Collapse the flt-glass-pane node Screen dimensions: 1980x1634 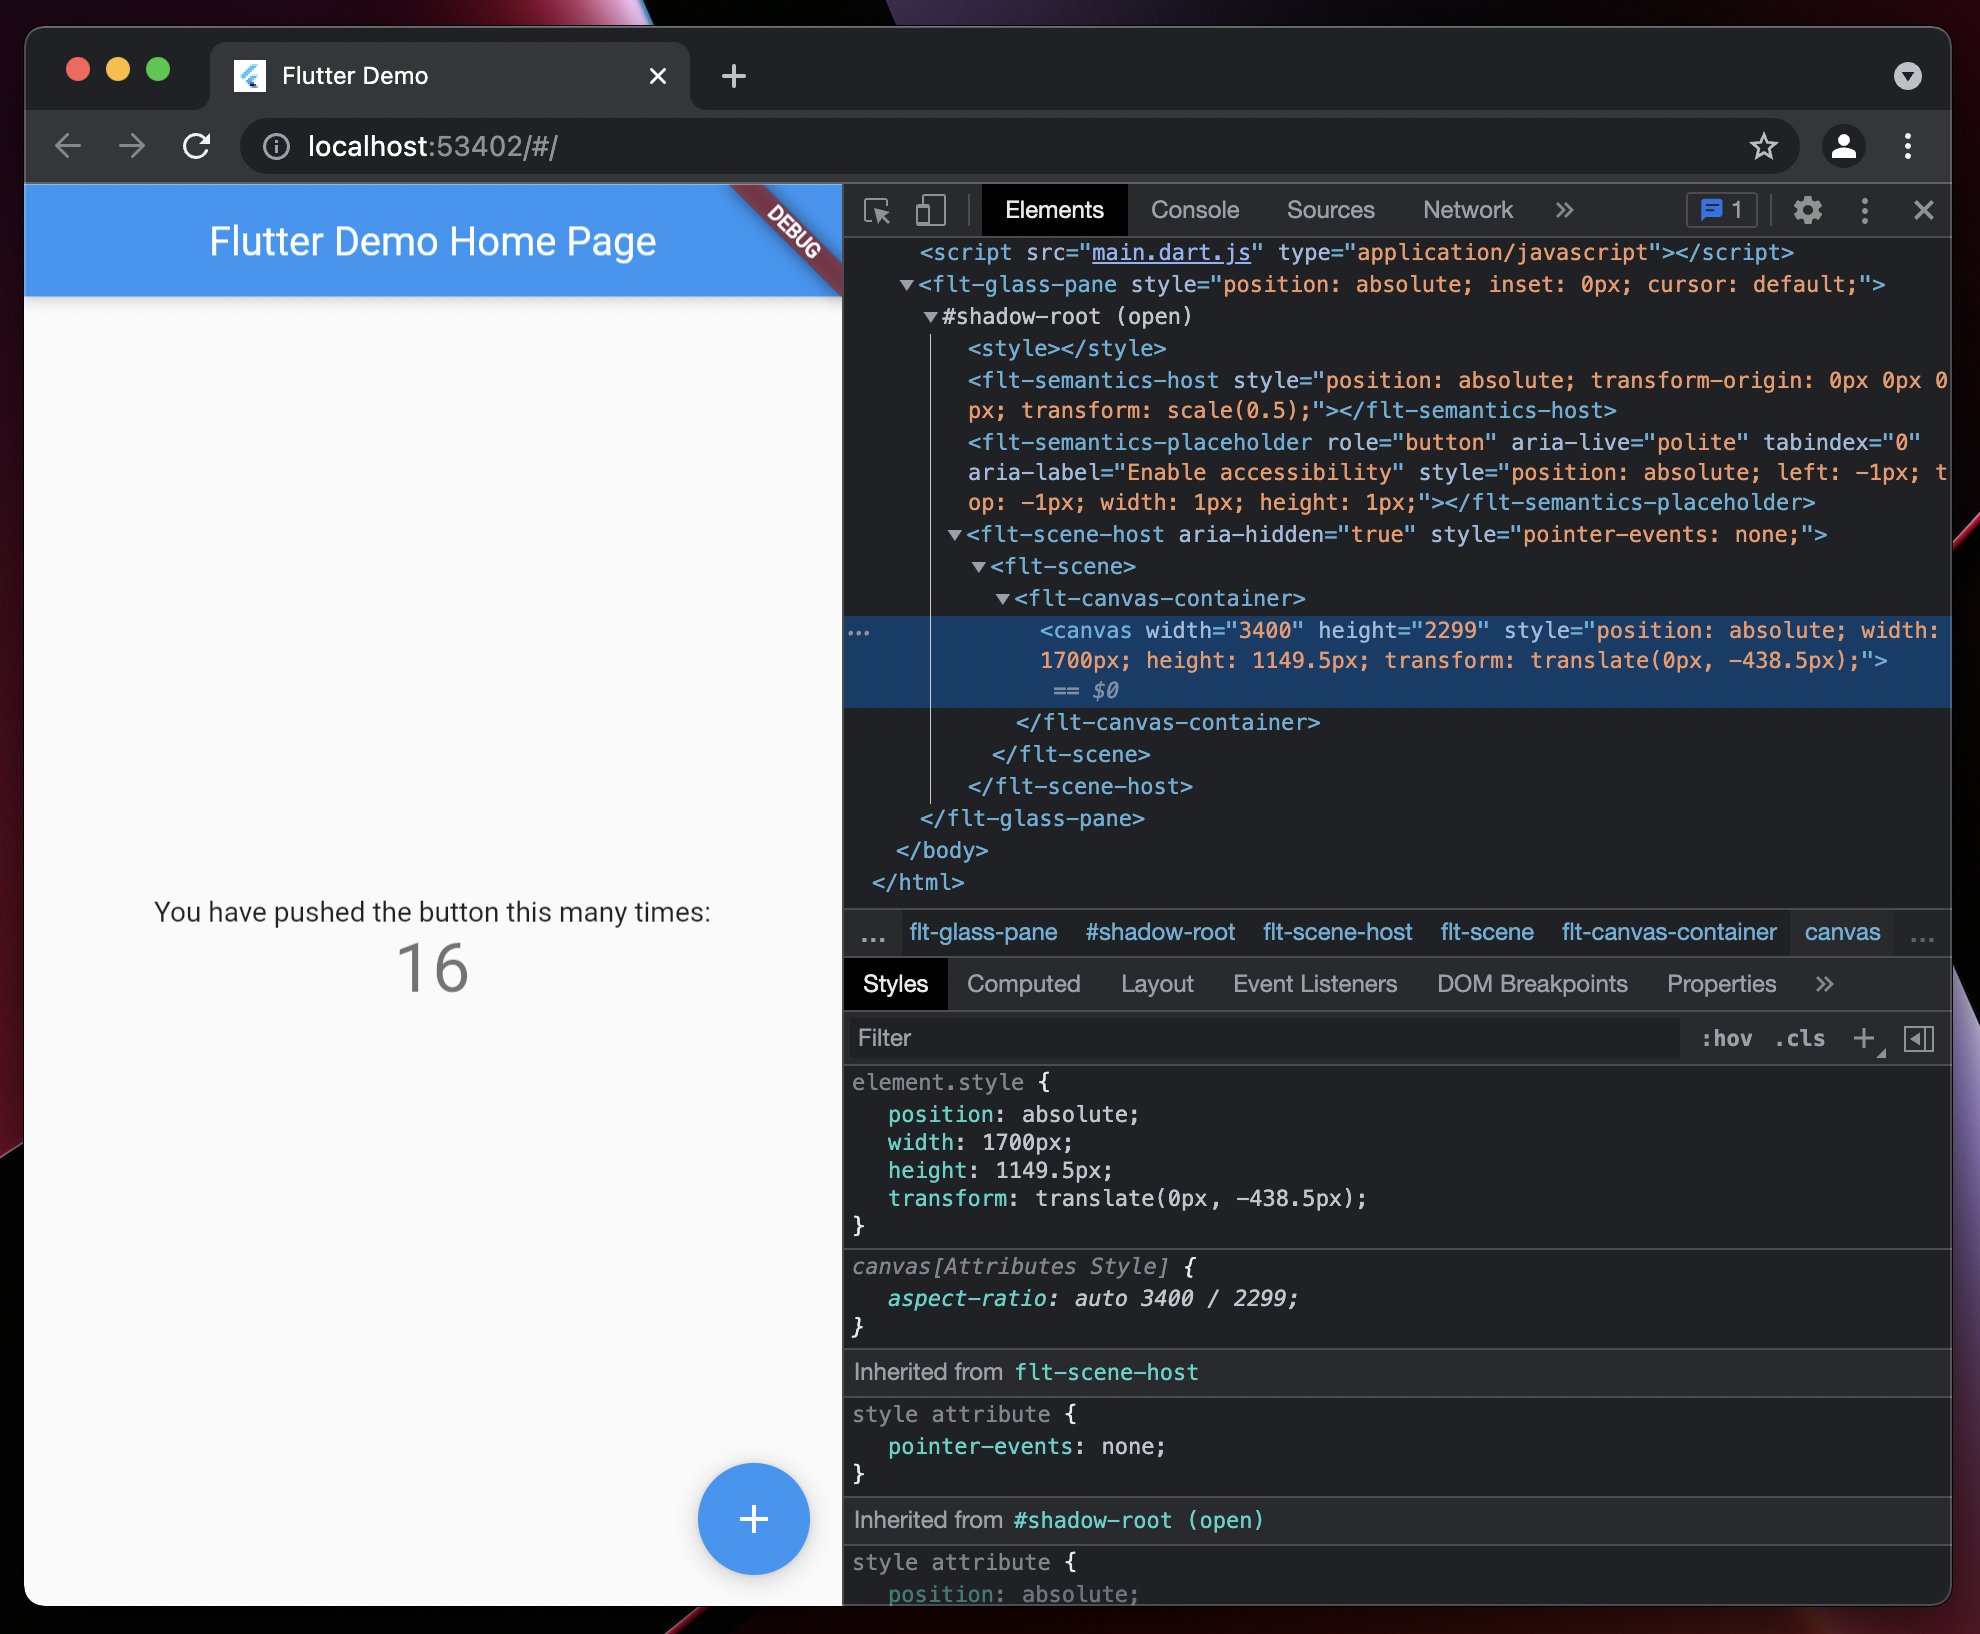[906, 286]
